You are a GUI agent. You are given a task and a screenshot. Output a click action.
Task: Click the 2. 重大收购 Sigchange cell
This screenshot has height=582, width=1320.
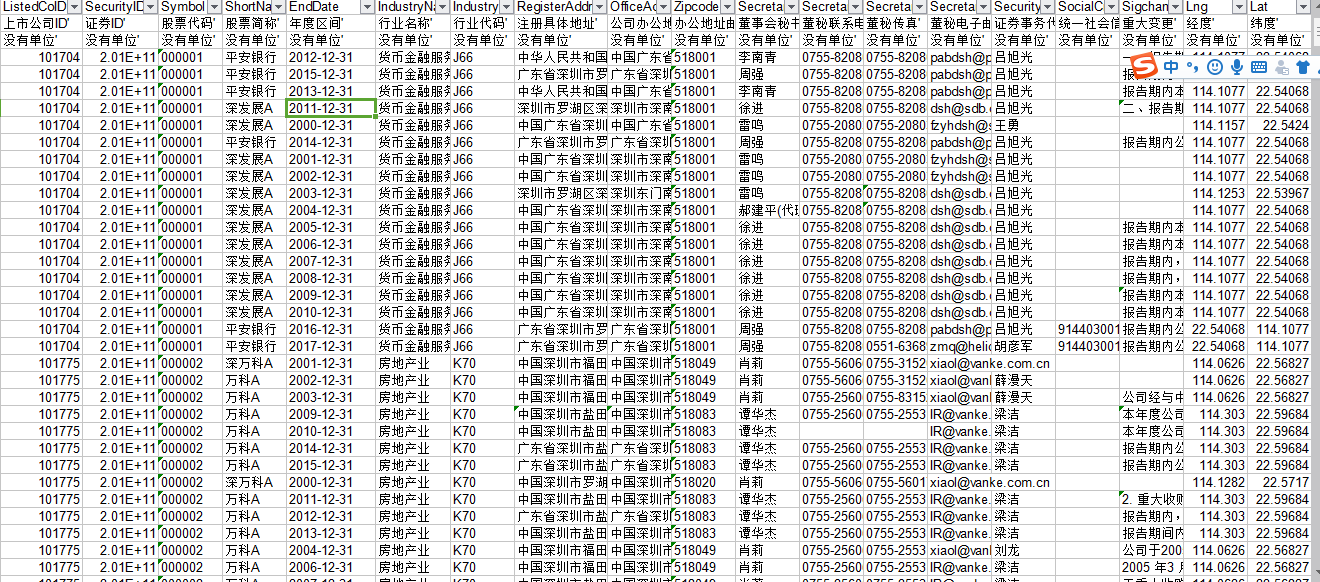1152,499
